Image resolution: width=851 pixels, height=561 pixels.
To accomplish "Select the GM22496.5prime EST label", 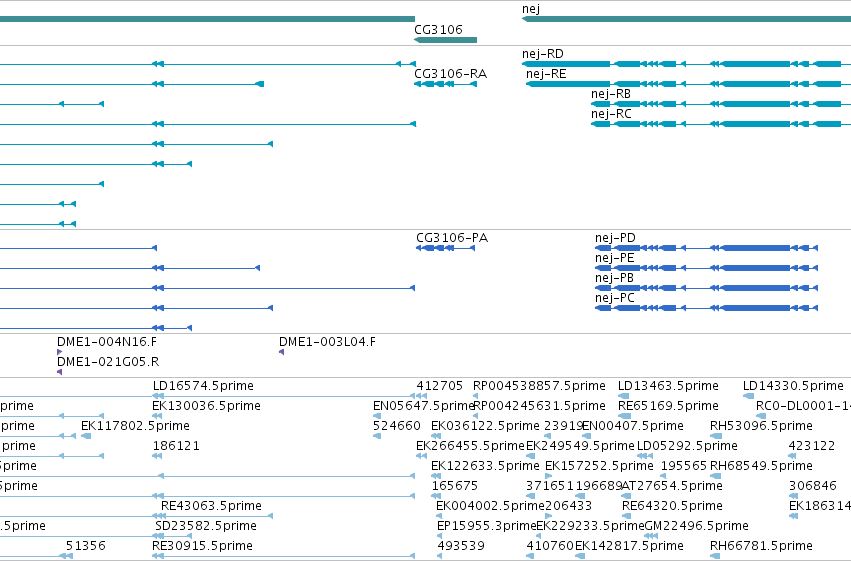I will [x=696, y=526].
